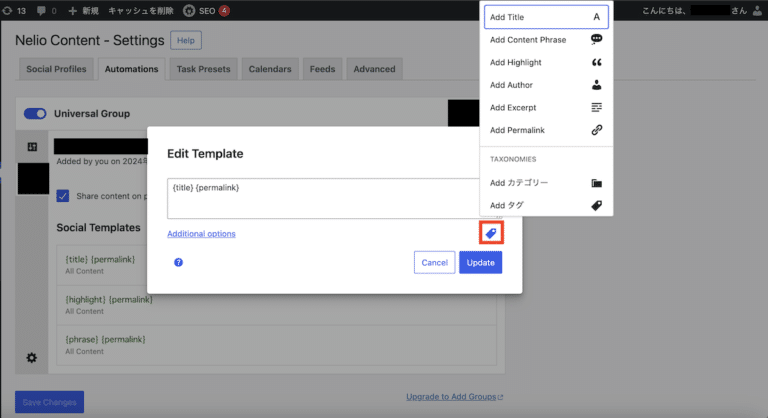The image size is (768, 418).
Task: Click the link icon beside Add Permalink
Action: pos(596,130)
